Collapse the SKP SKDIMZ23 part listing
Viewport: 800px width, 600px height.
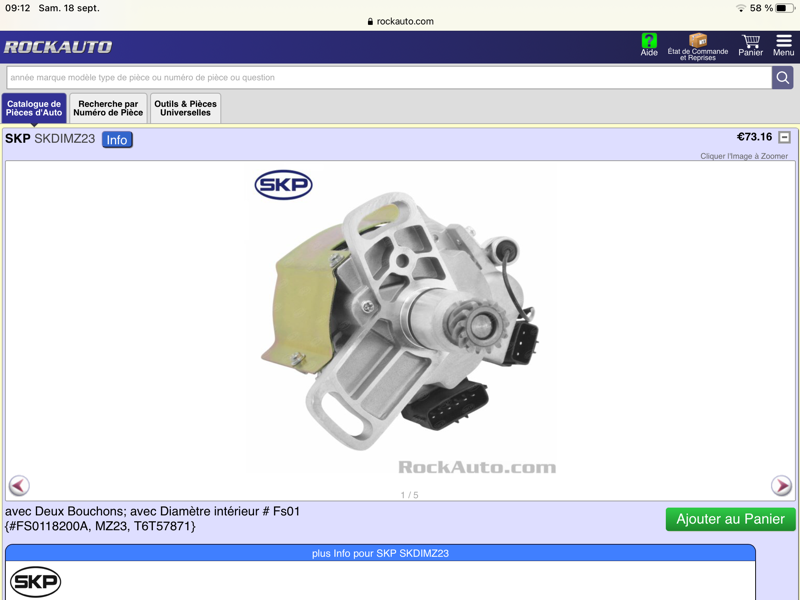pos(785,137)
